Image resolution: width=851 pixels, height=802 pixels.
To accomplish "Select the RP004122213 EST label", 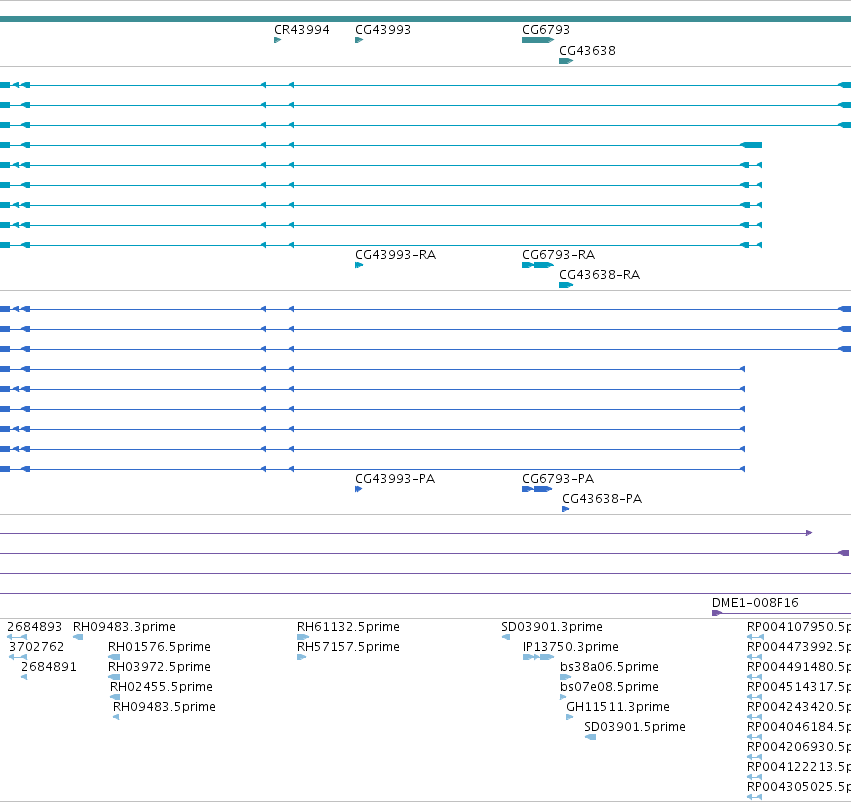I will point(798,768).
